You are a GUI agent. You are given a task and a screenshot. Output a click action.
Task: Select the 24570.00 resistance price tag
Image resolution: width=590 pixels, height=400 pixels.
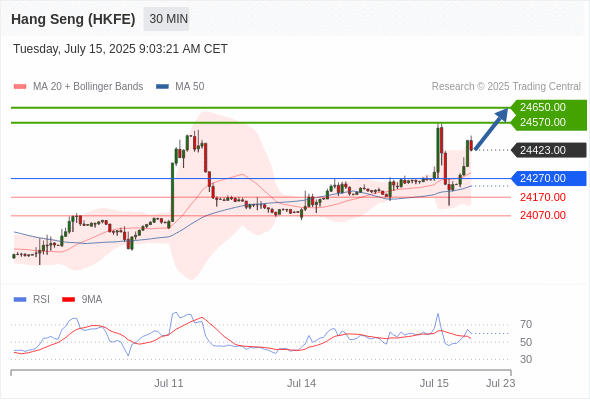pos(543,122)
